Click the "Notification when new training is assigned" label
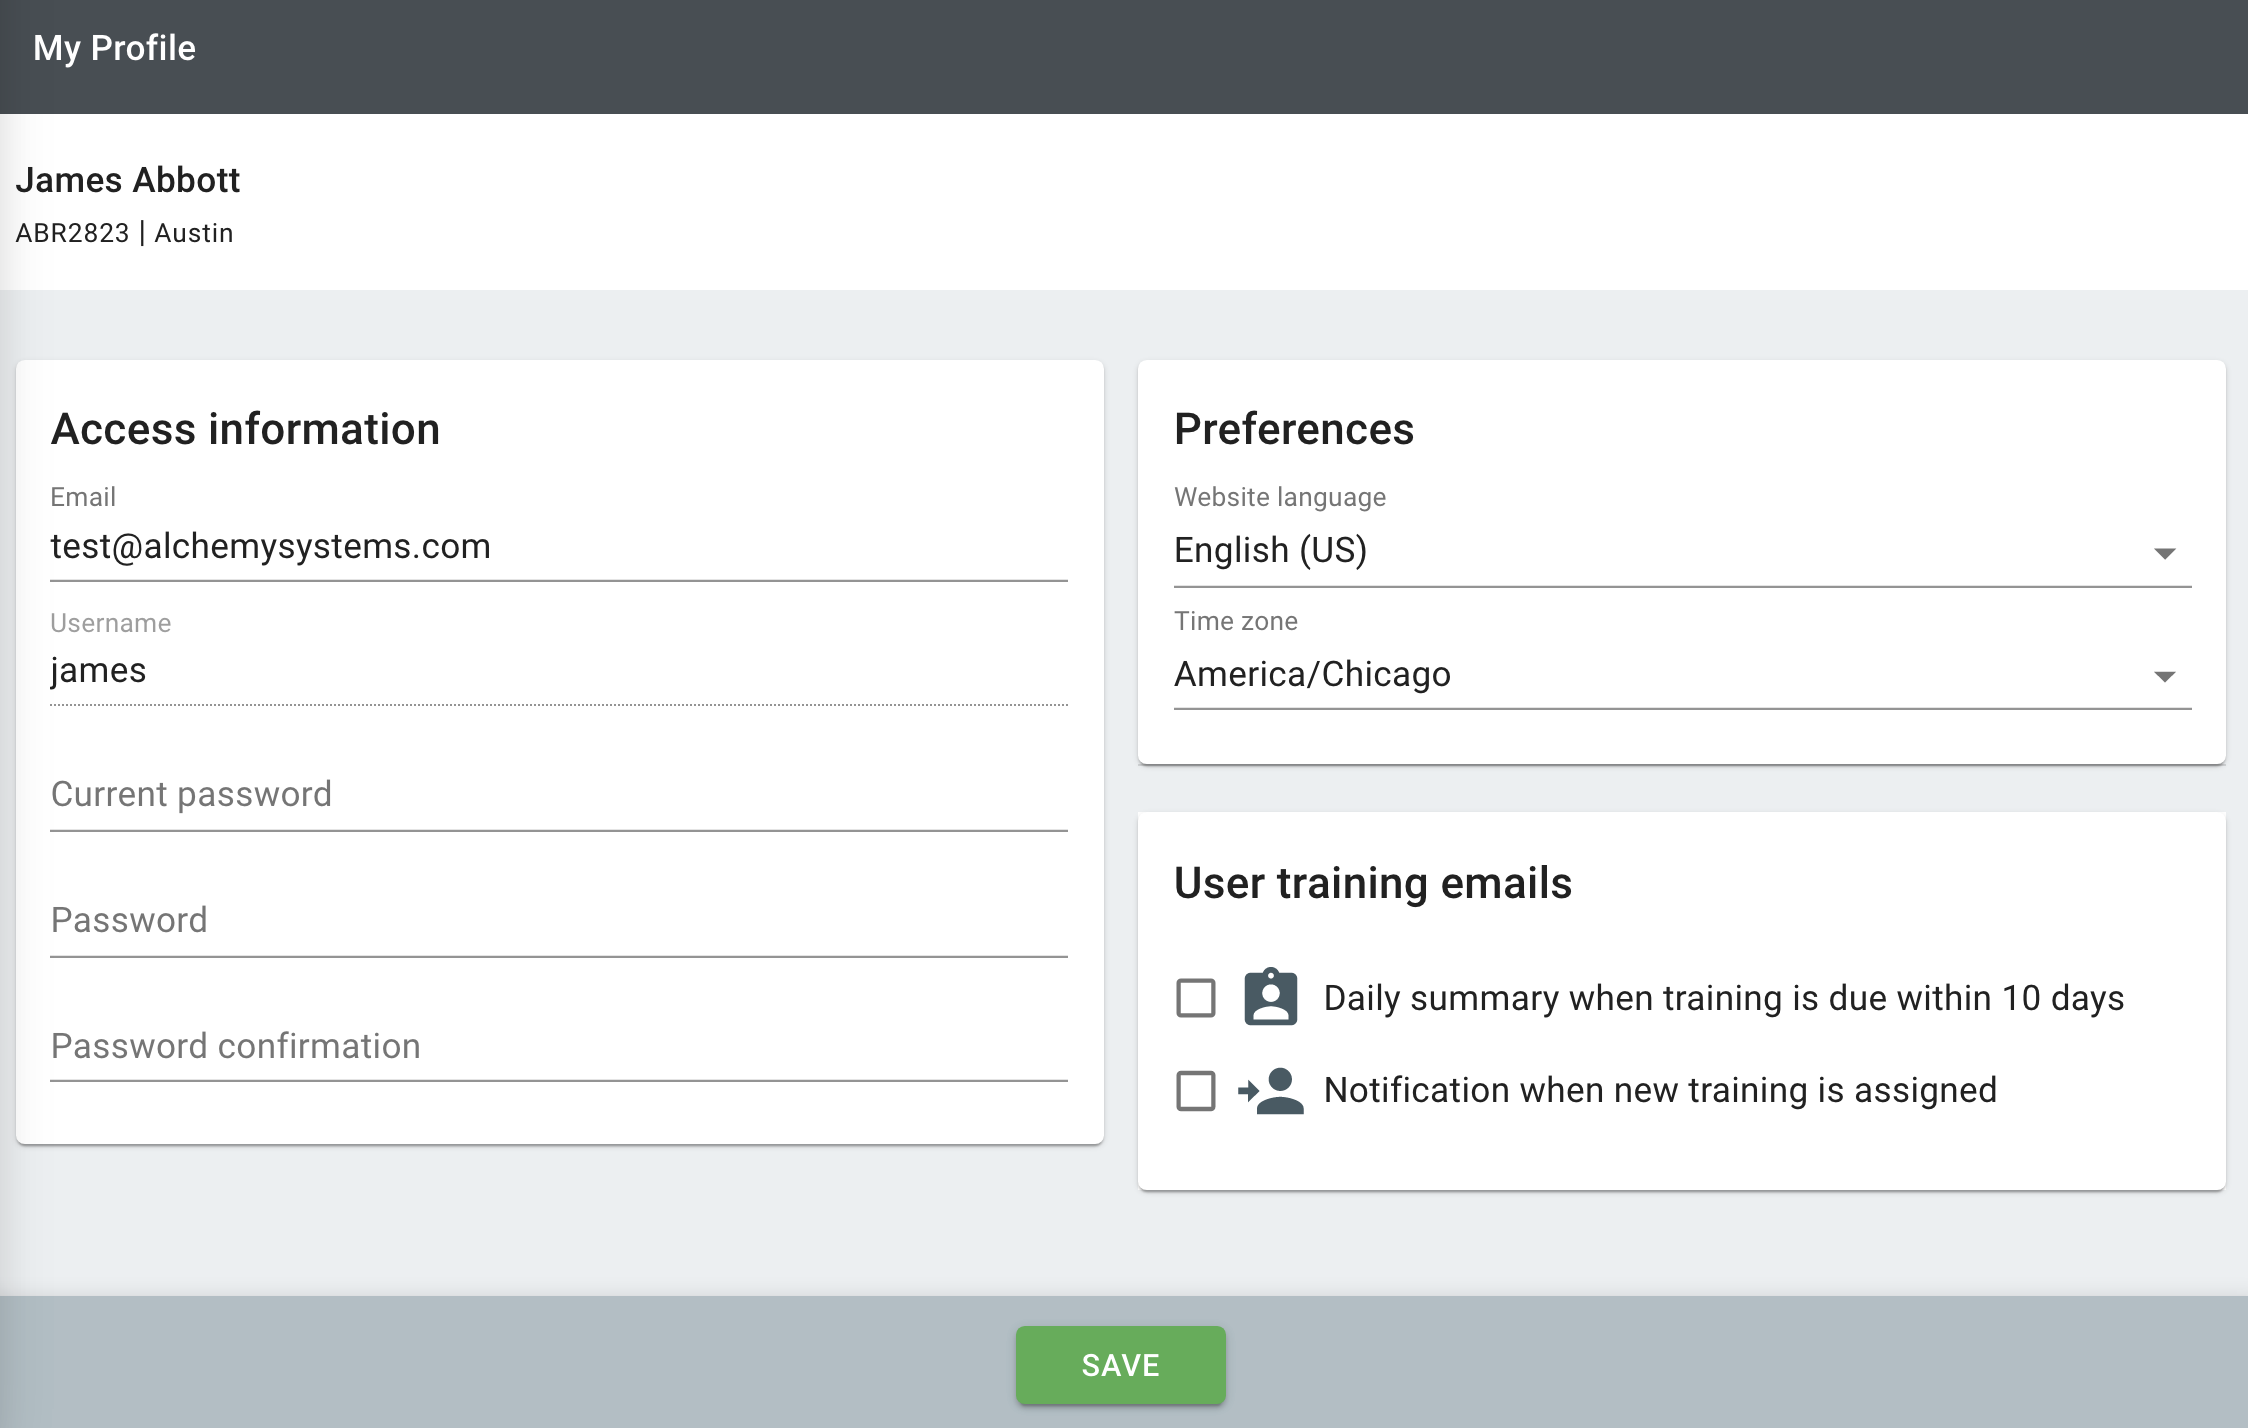The height and width of the screenshot is (1428, 2248). 1660,1090
